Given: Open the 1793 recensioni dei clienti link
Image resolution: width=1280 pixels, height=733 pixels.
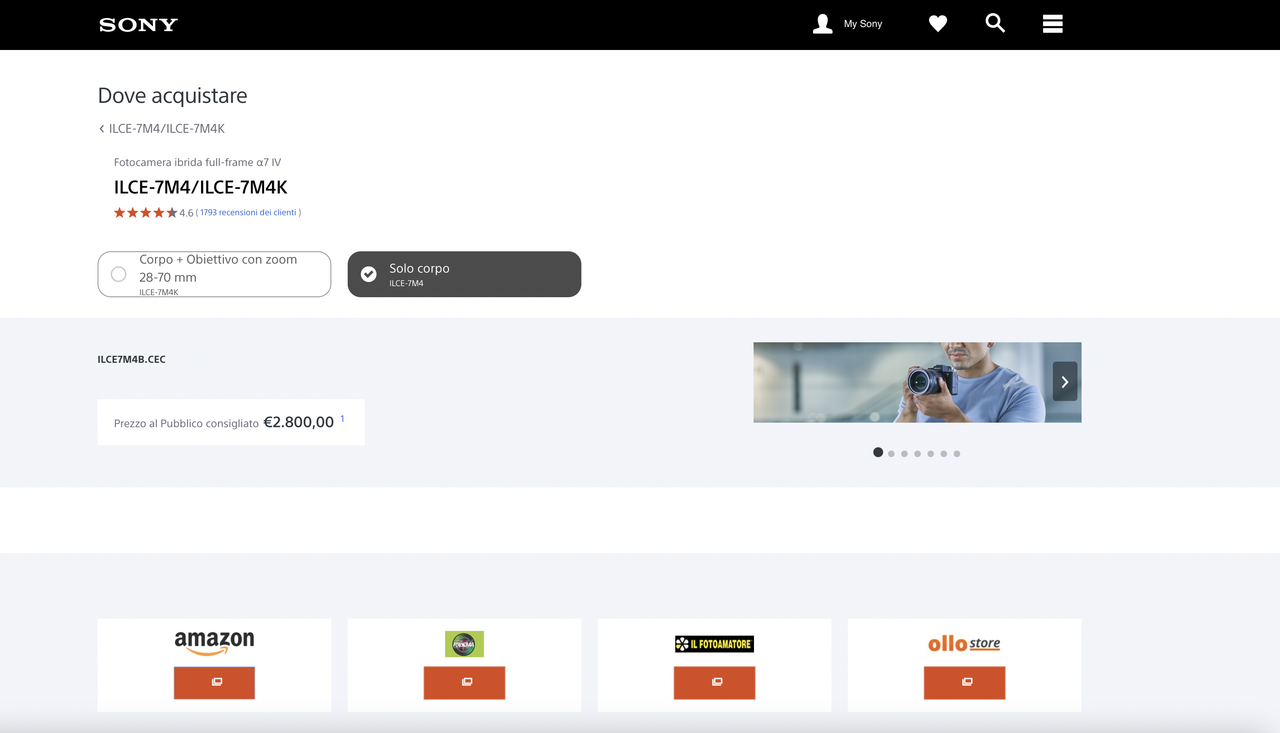Looking at the screenshot, I should (248, 213).
